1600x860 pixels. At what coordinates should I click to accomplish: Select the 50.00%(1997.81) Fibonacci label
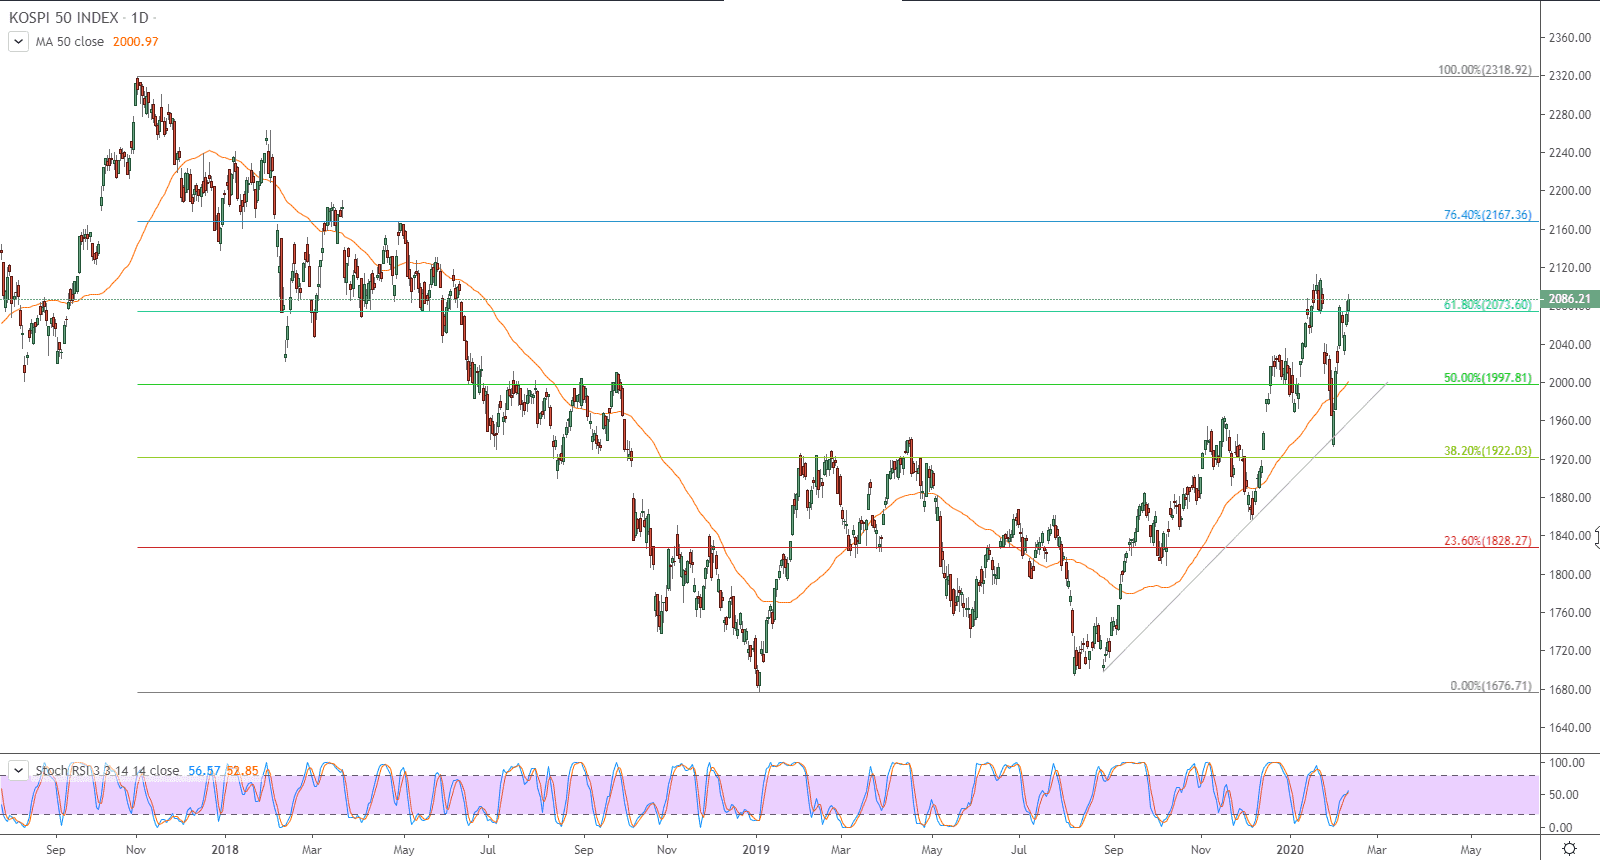[1487, 378]
